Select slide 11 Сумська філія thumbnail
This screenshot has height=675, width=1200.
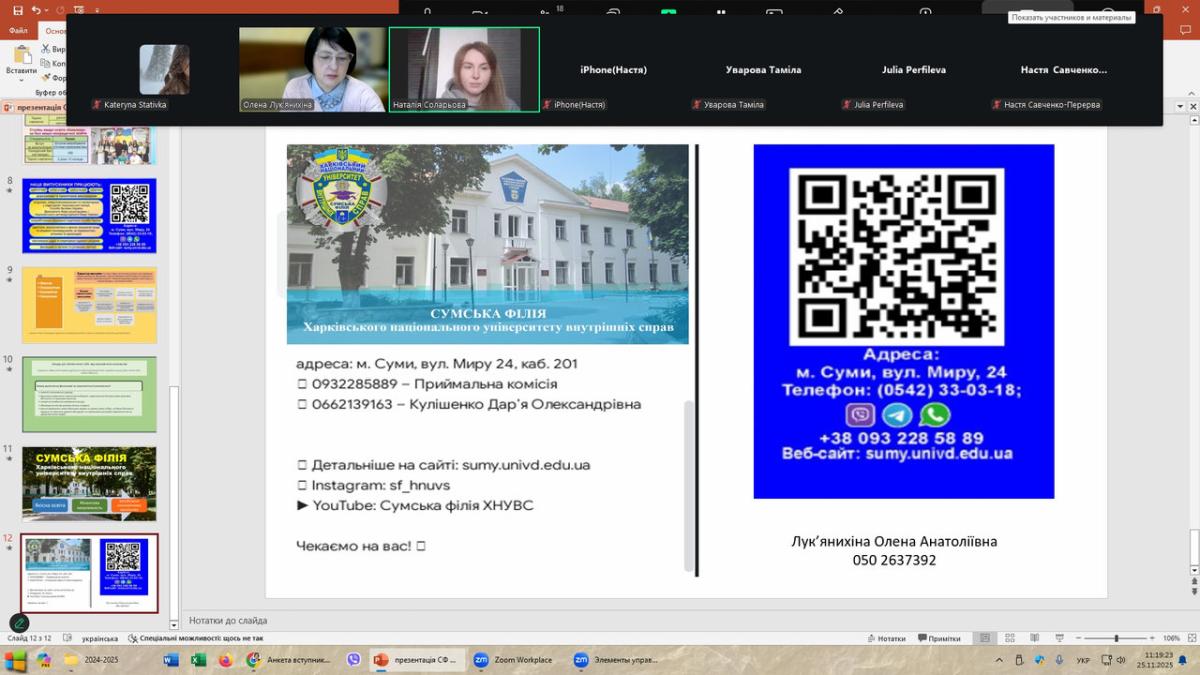click(89, 483)
